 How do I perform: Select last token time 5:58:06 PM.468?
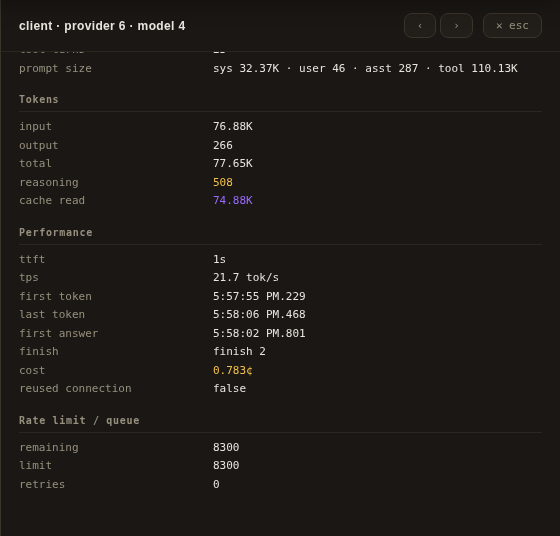[259, 314]
